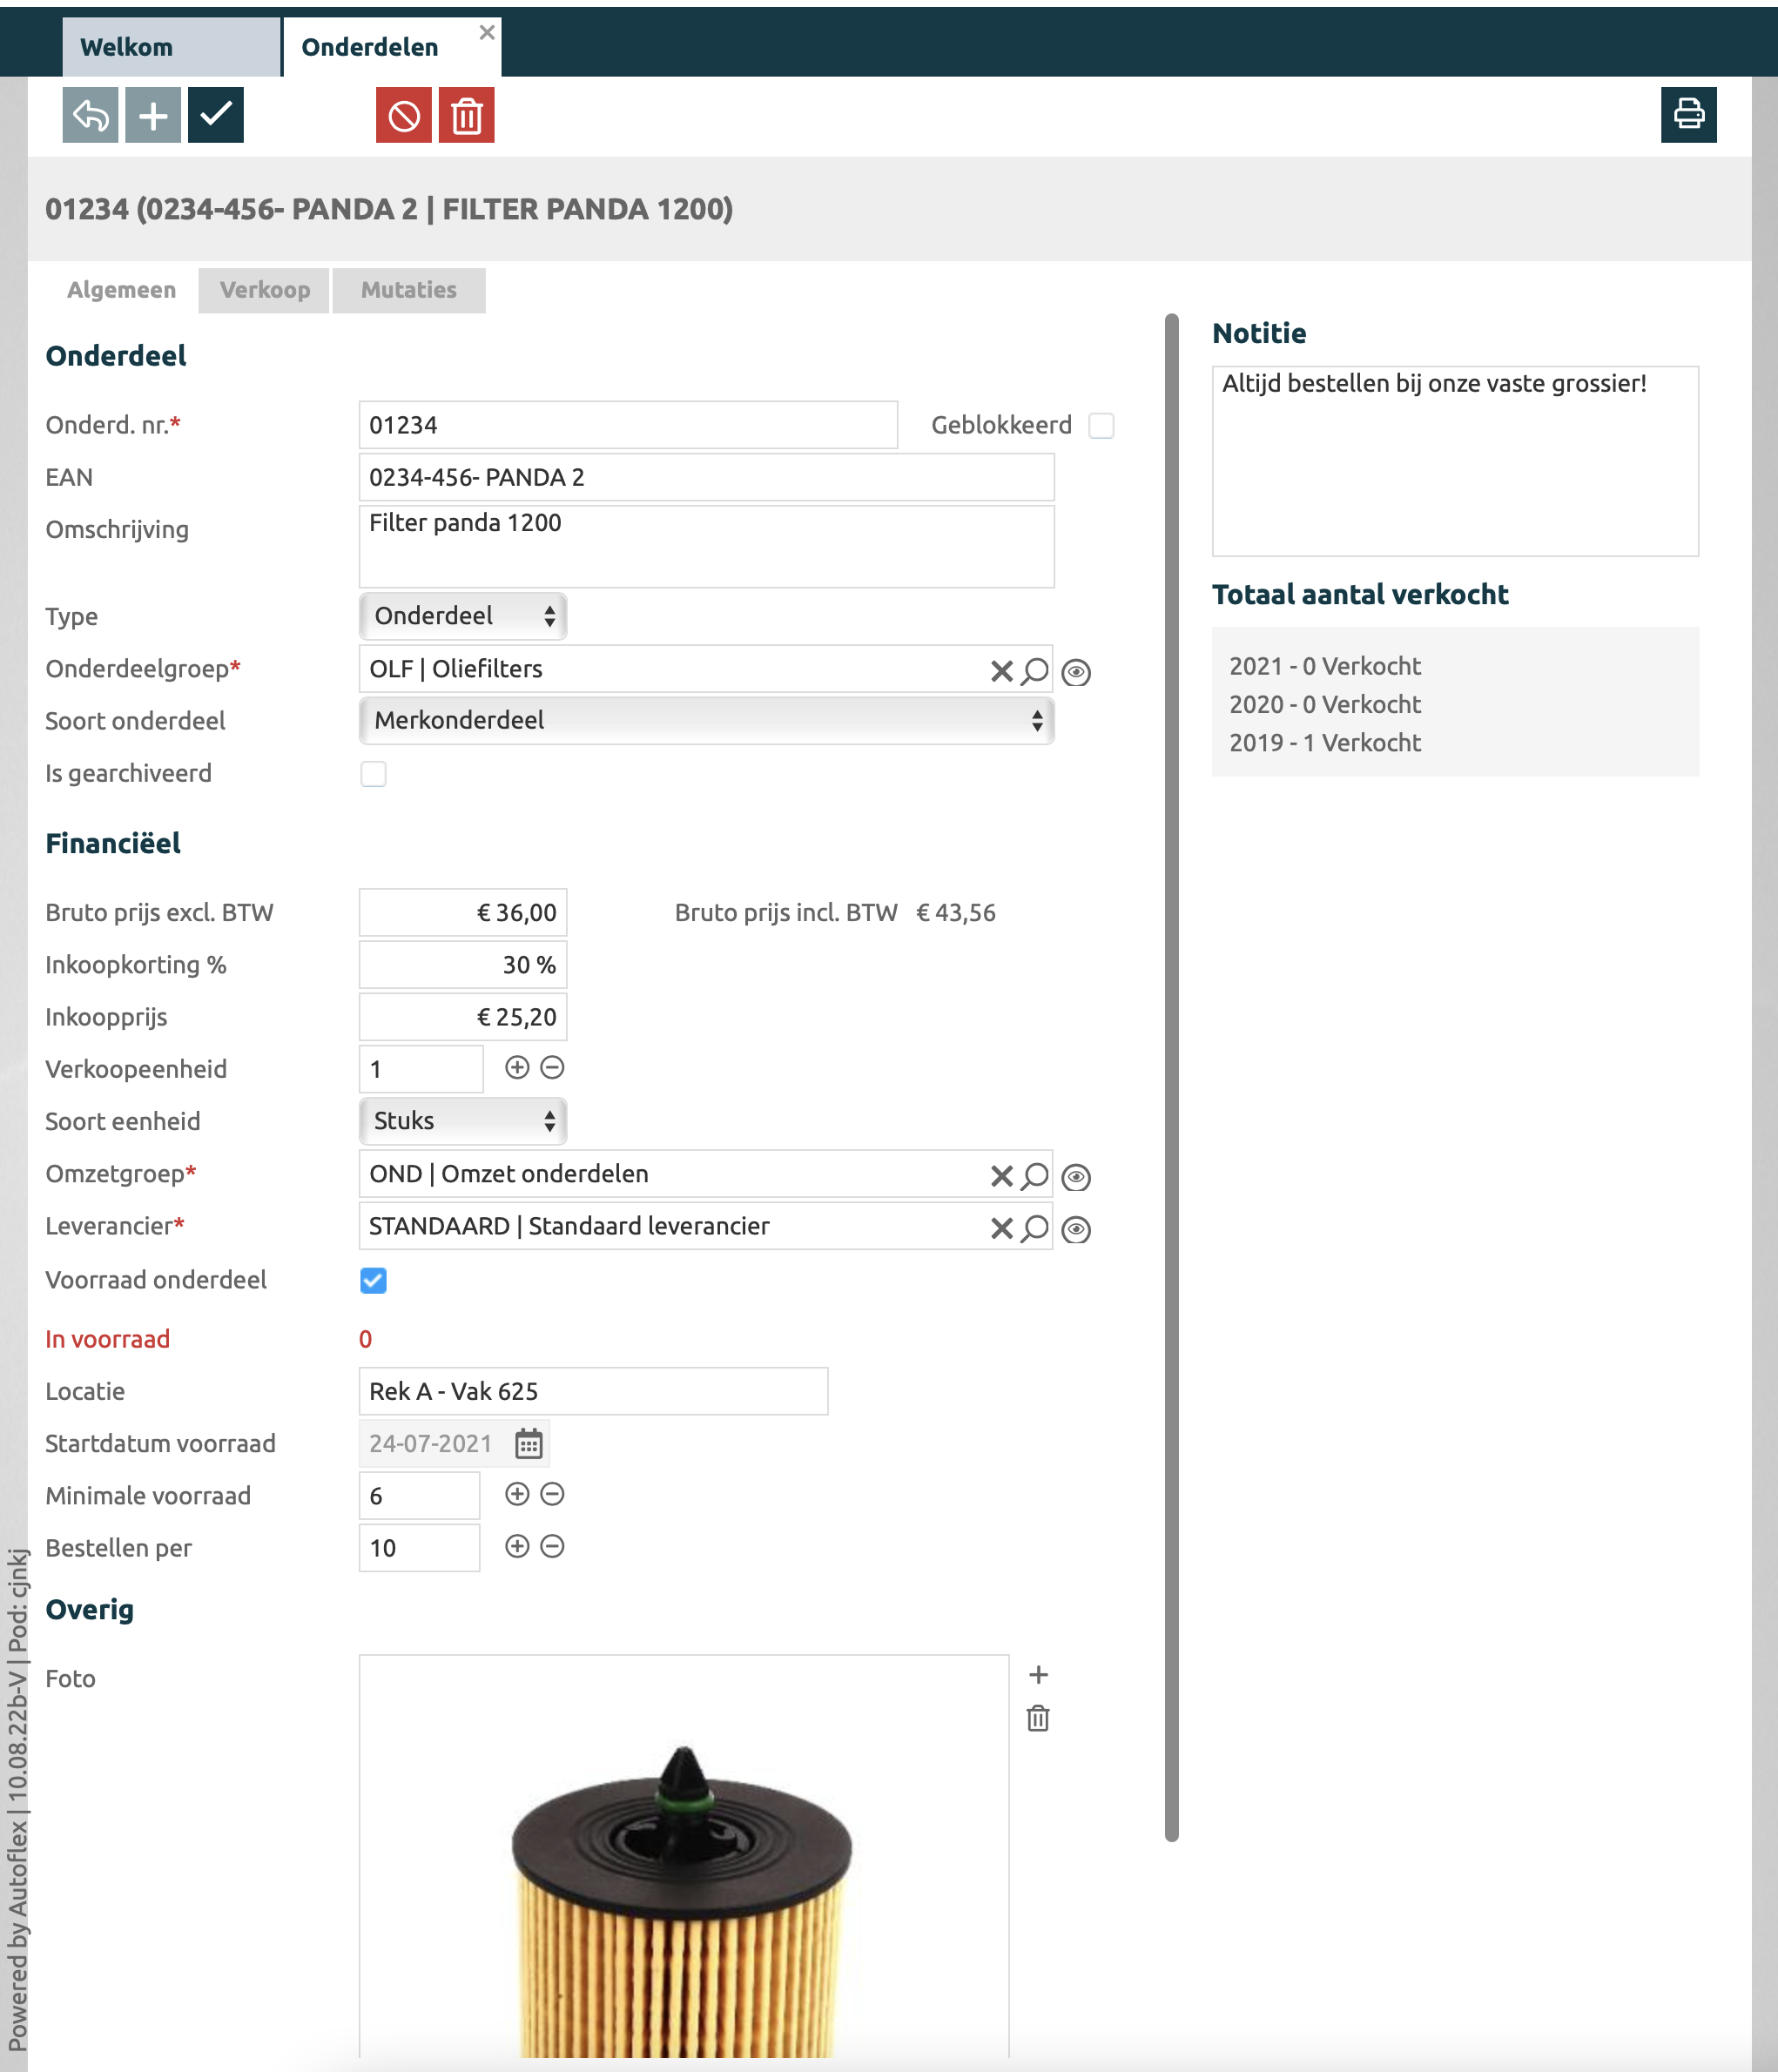Click the Locatie input field
The image size is (1778, 2072).
click(x=593, y=1391)
